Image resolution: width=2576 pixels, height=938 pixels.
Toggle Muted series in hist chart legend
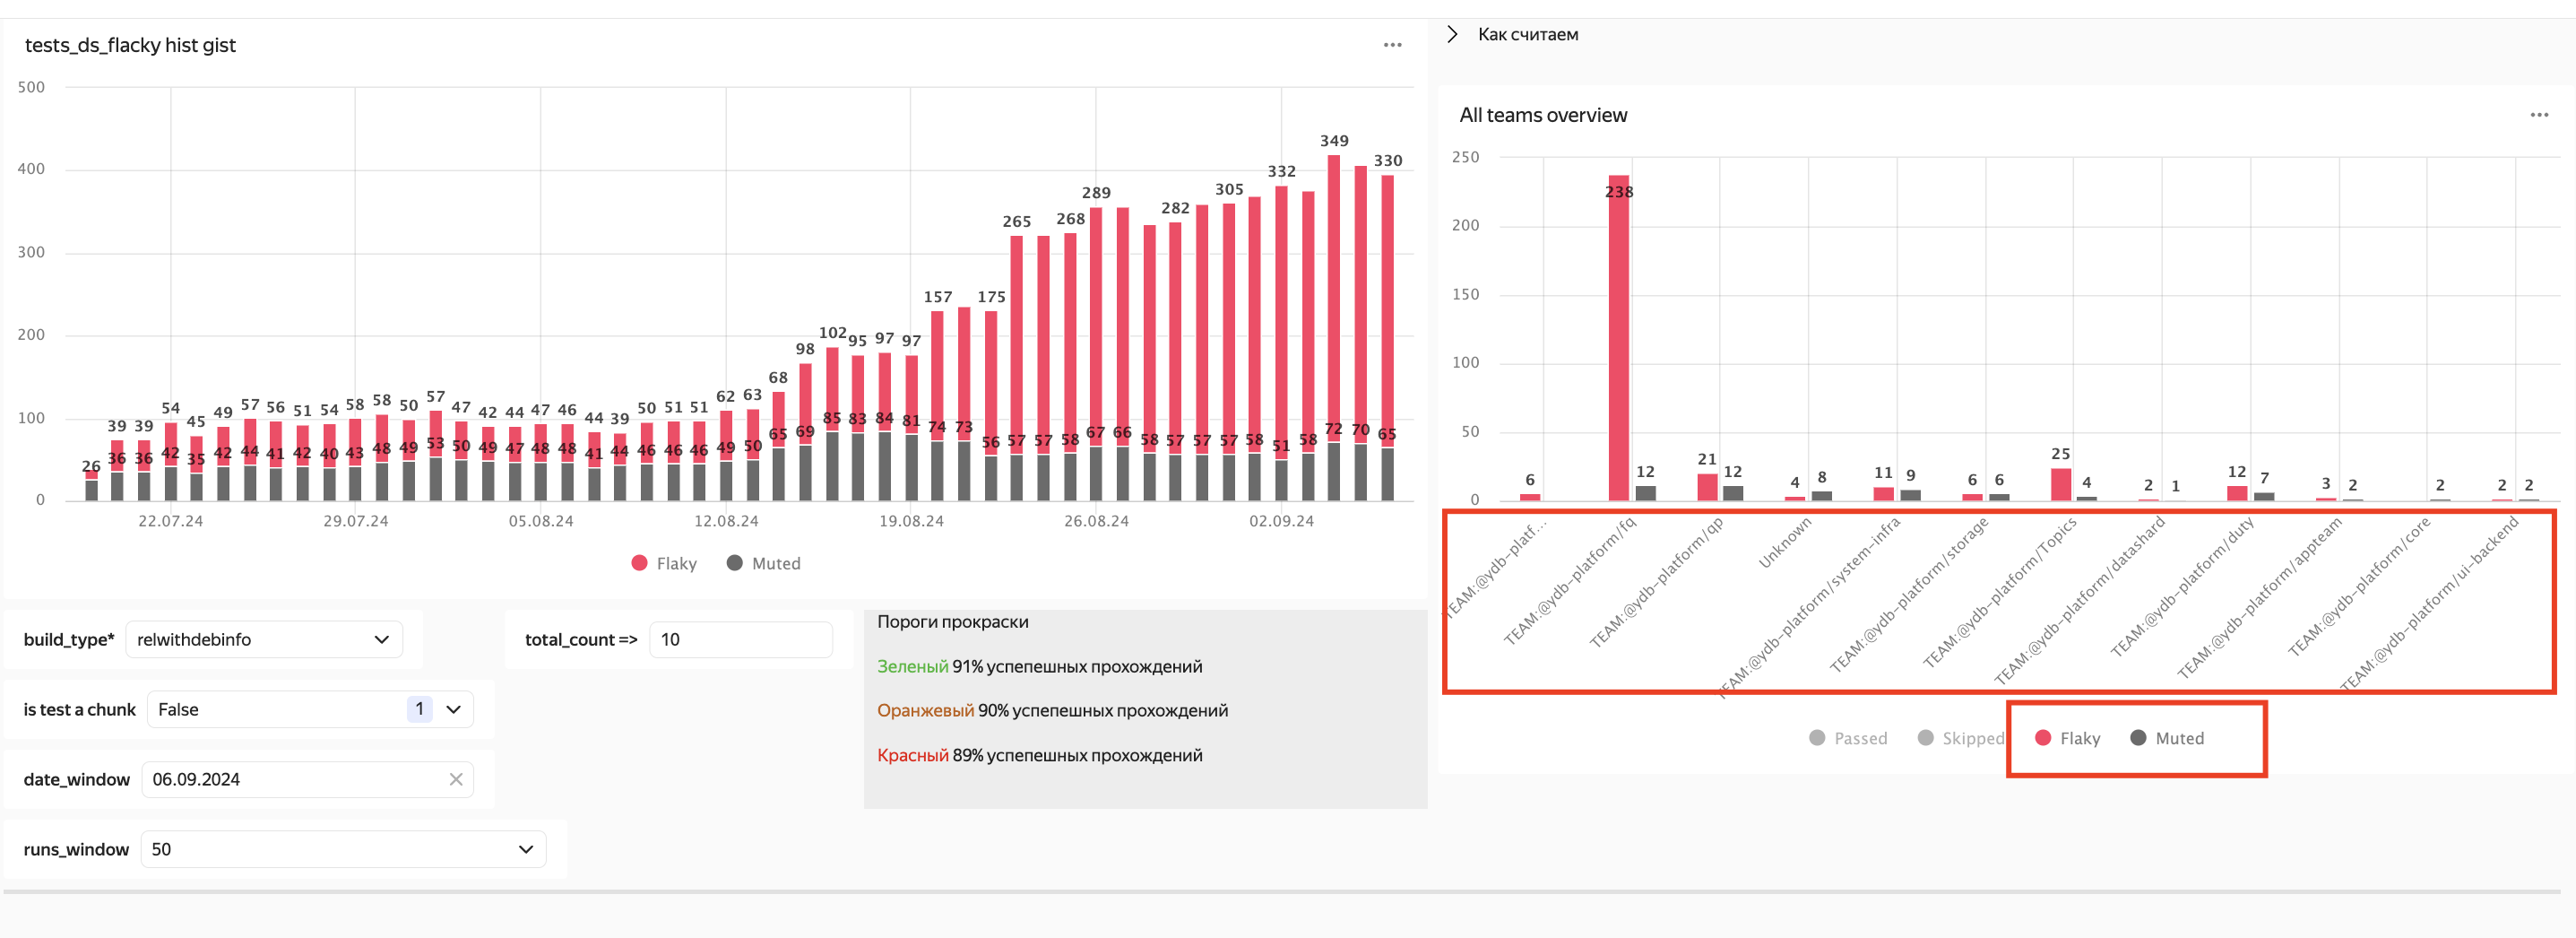point(764,563)
